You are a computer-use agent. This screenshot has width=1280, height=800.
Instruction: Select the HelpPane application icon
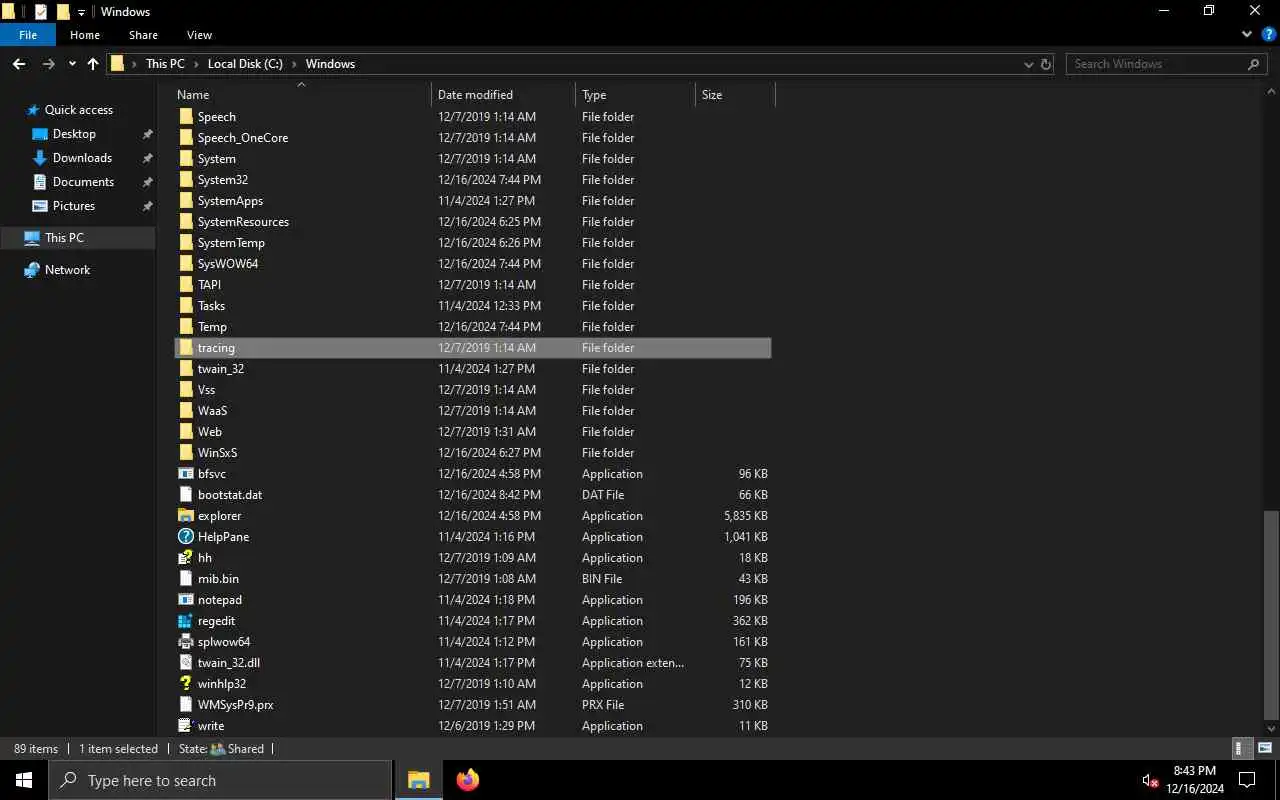(x=185, y=537)
